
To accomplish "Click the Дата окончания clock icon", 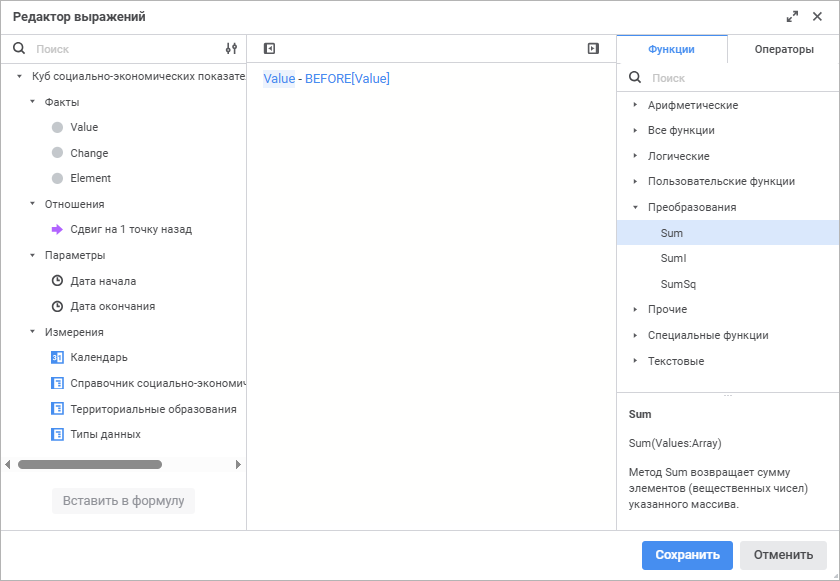I will (x=57, y=306).
